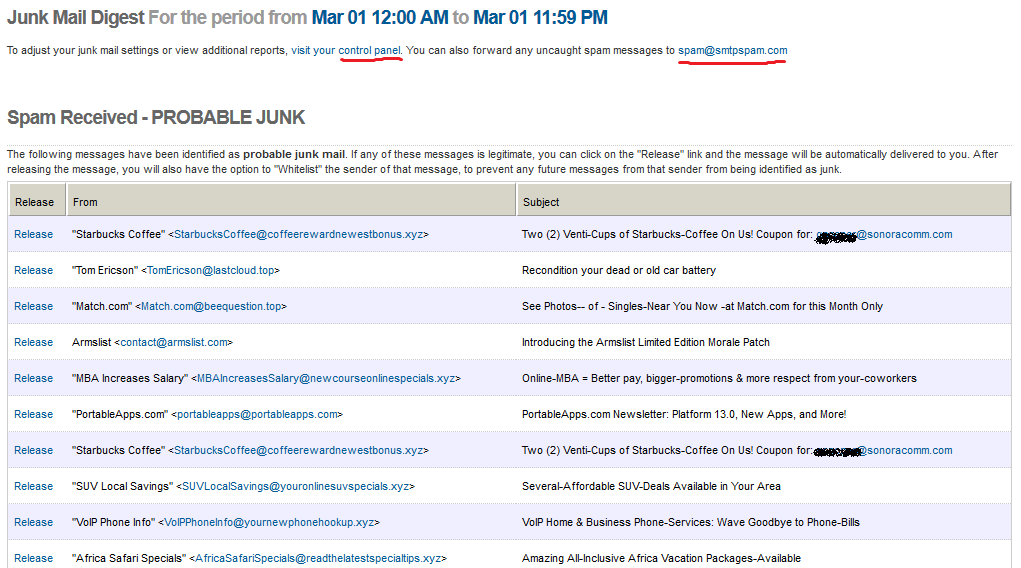Click AfricaSafariSpecials@readthelatestspecialtips.xyz address
The height and width of the screenshot is (568, 1021).
[318, 558]
